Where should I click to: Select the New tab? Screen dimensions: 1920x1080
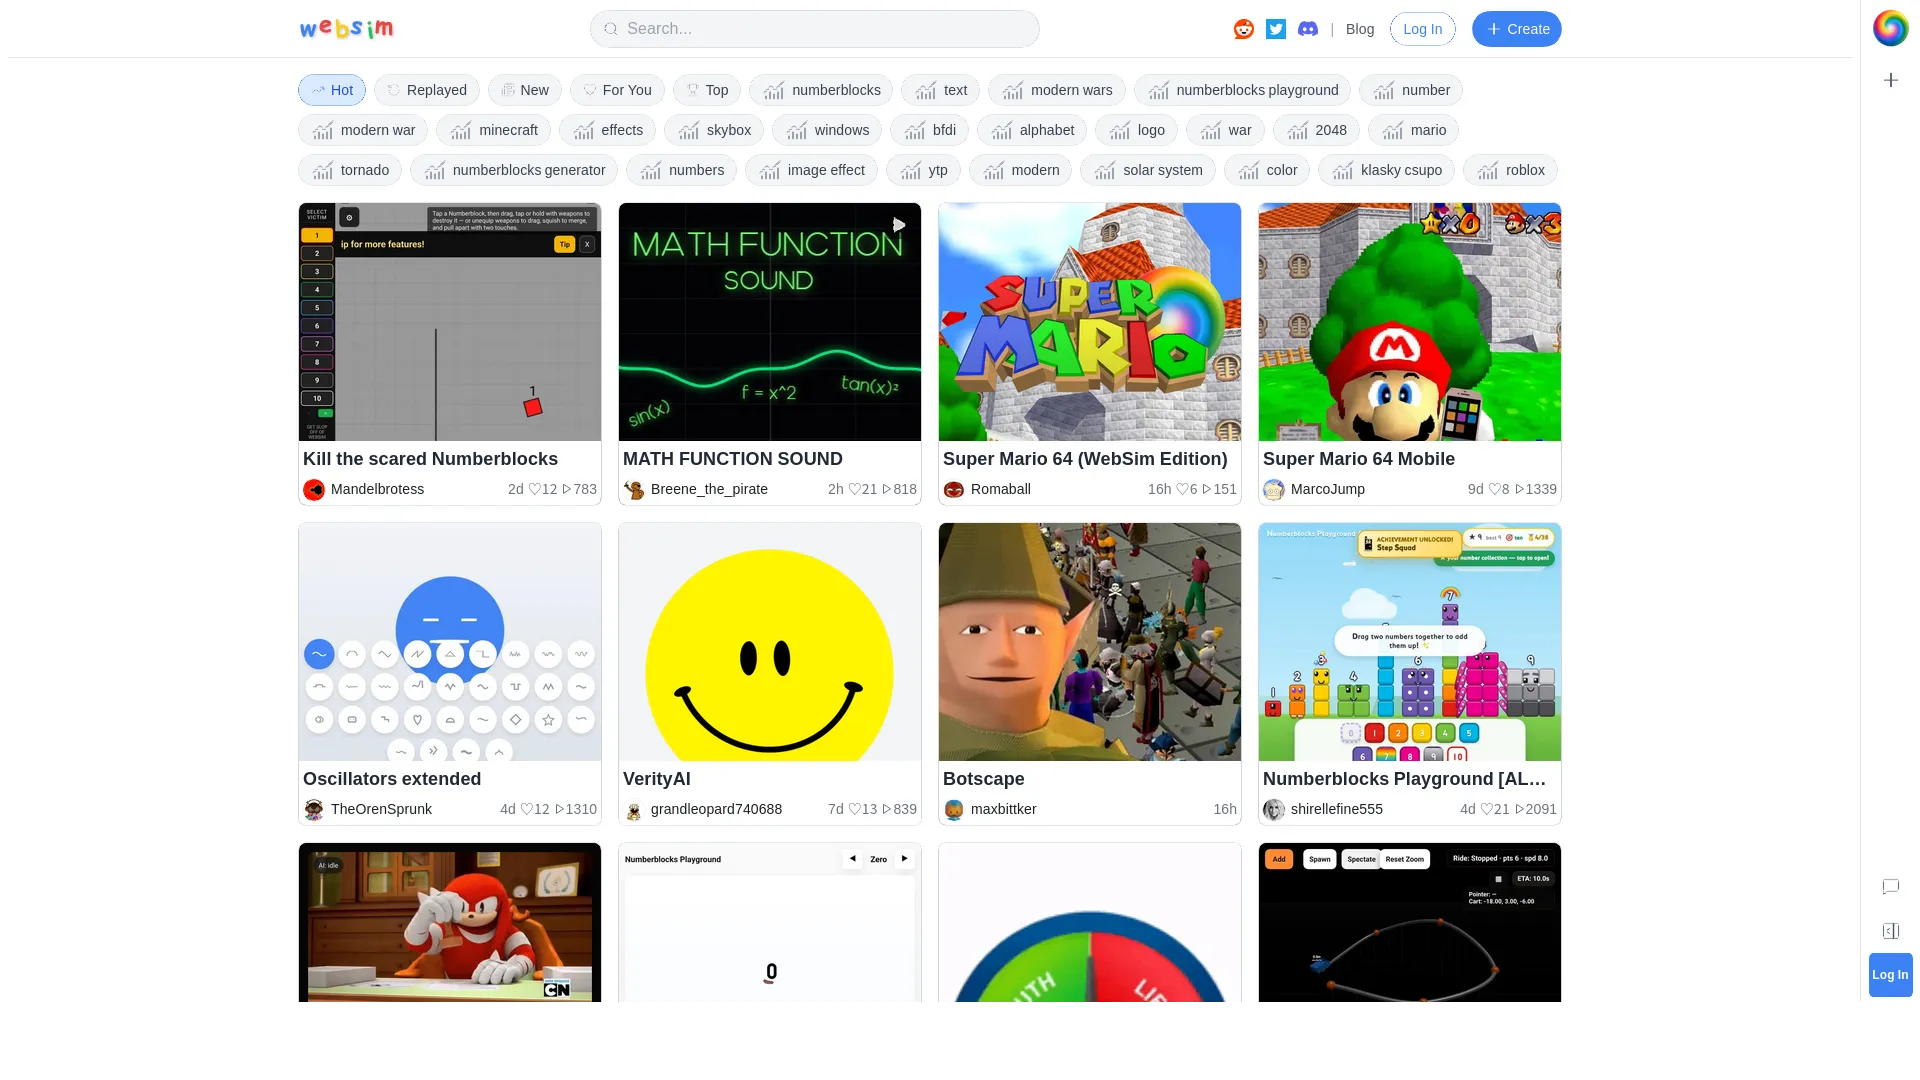525,90
